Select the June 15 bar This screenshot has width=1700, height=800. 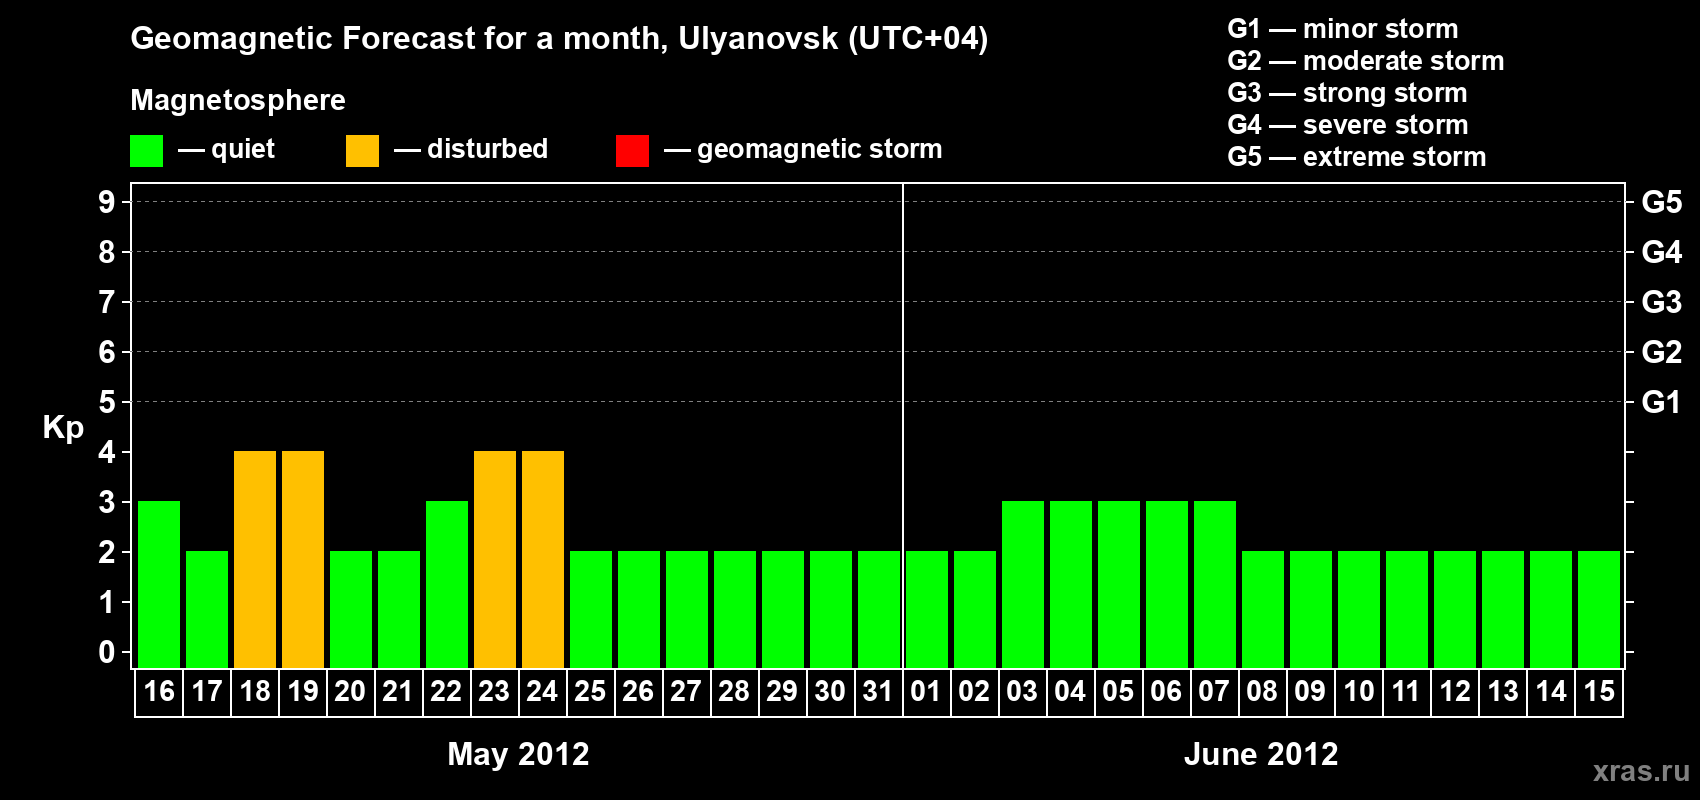point(1599,609)
